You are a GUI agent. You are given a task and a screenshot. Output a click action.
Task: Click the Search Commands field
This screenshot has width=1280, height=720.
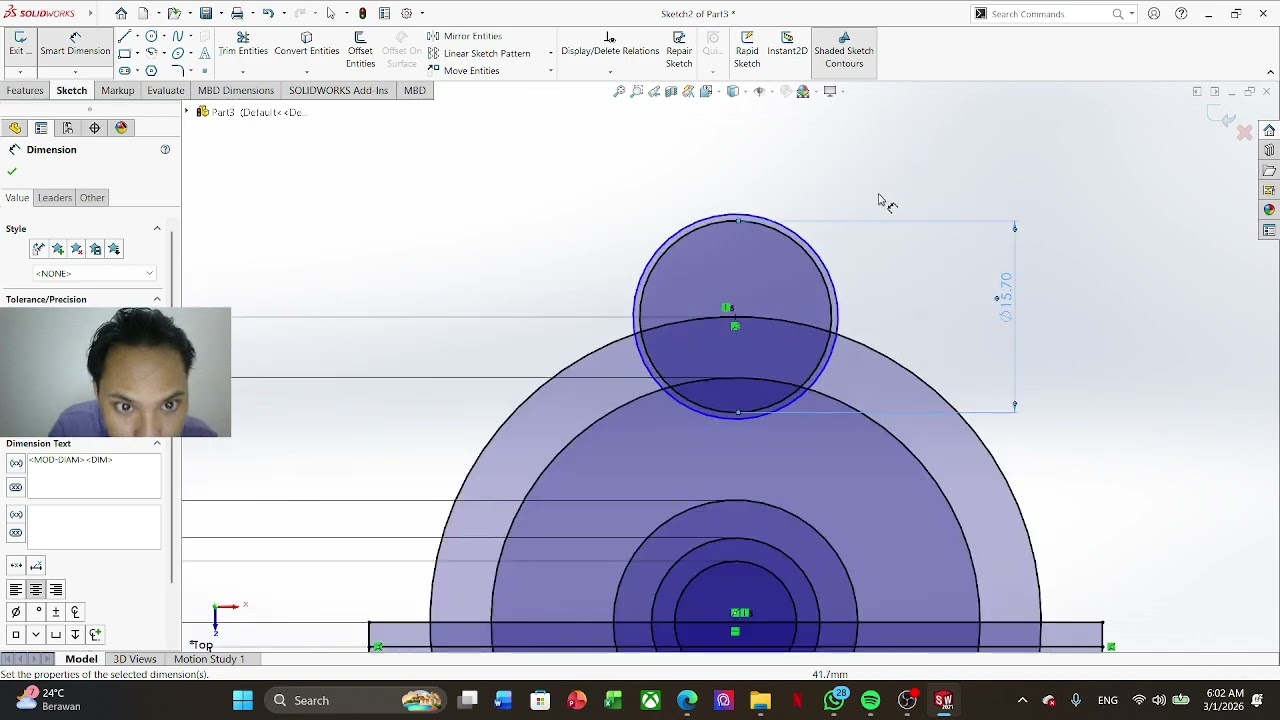click(1052, 14)
